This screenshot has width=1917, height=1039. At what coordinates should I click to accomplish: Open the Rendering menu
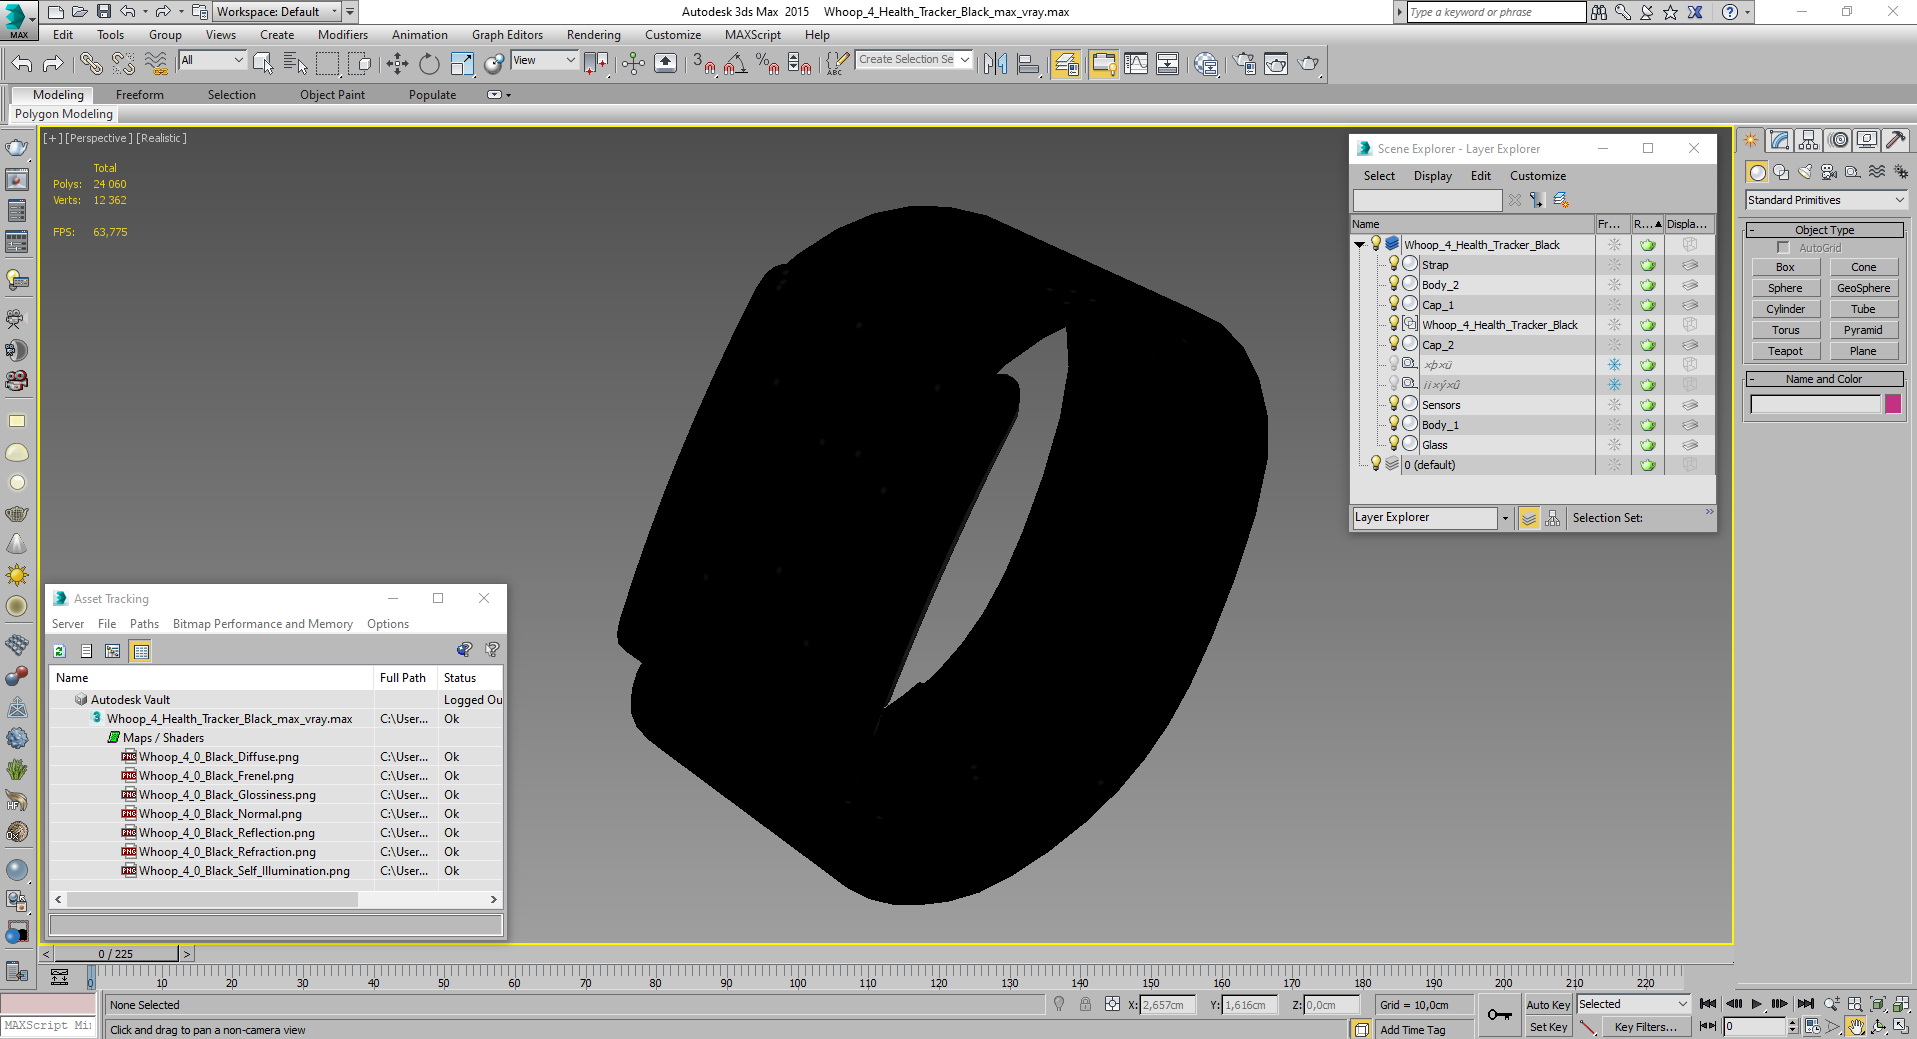pos(593,34)
